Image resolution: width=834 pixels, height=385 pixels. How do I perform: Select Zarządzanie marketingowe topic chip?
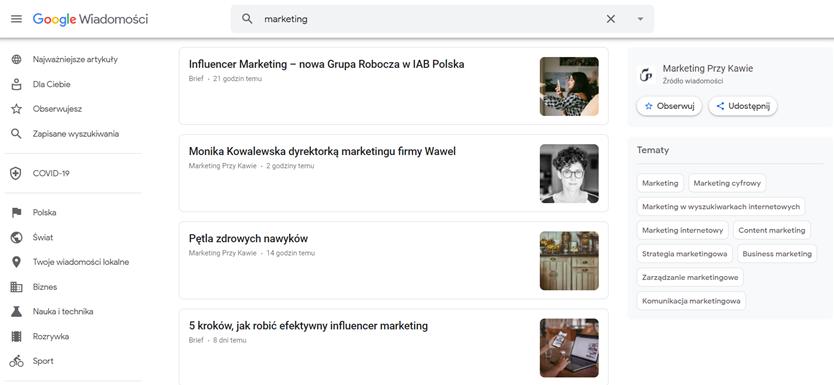(690, 277)
